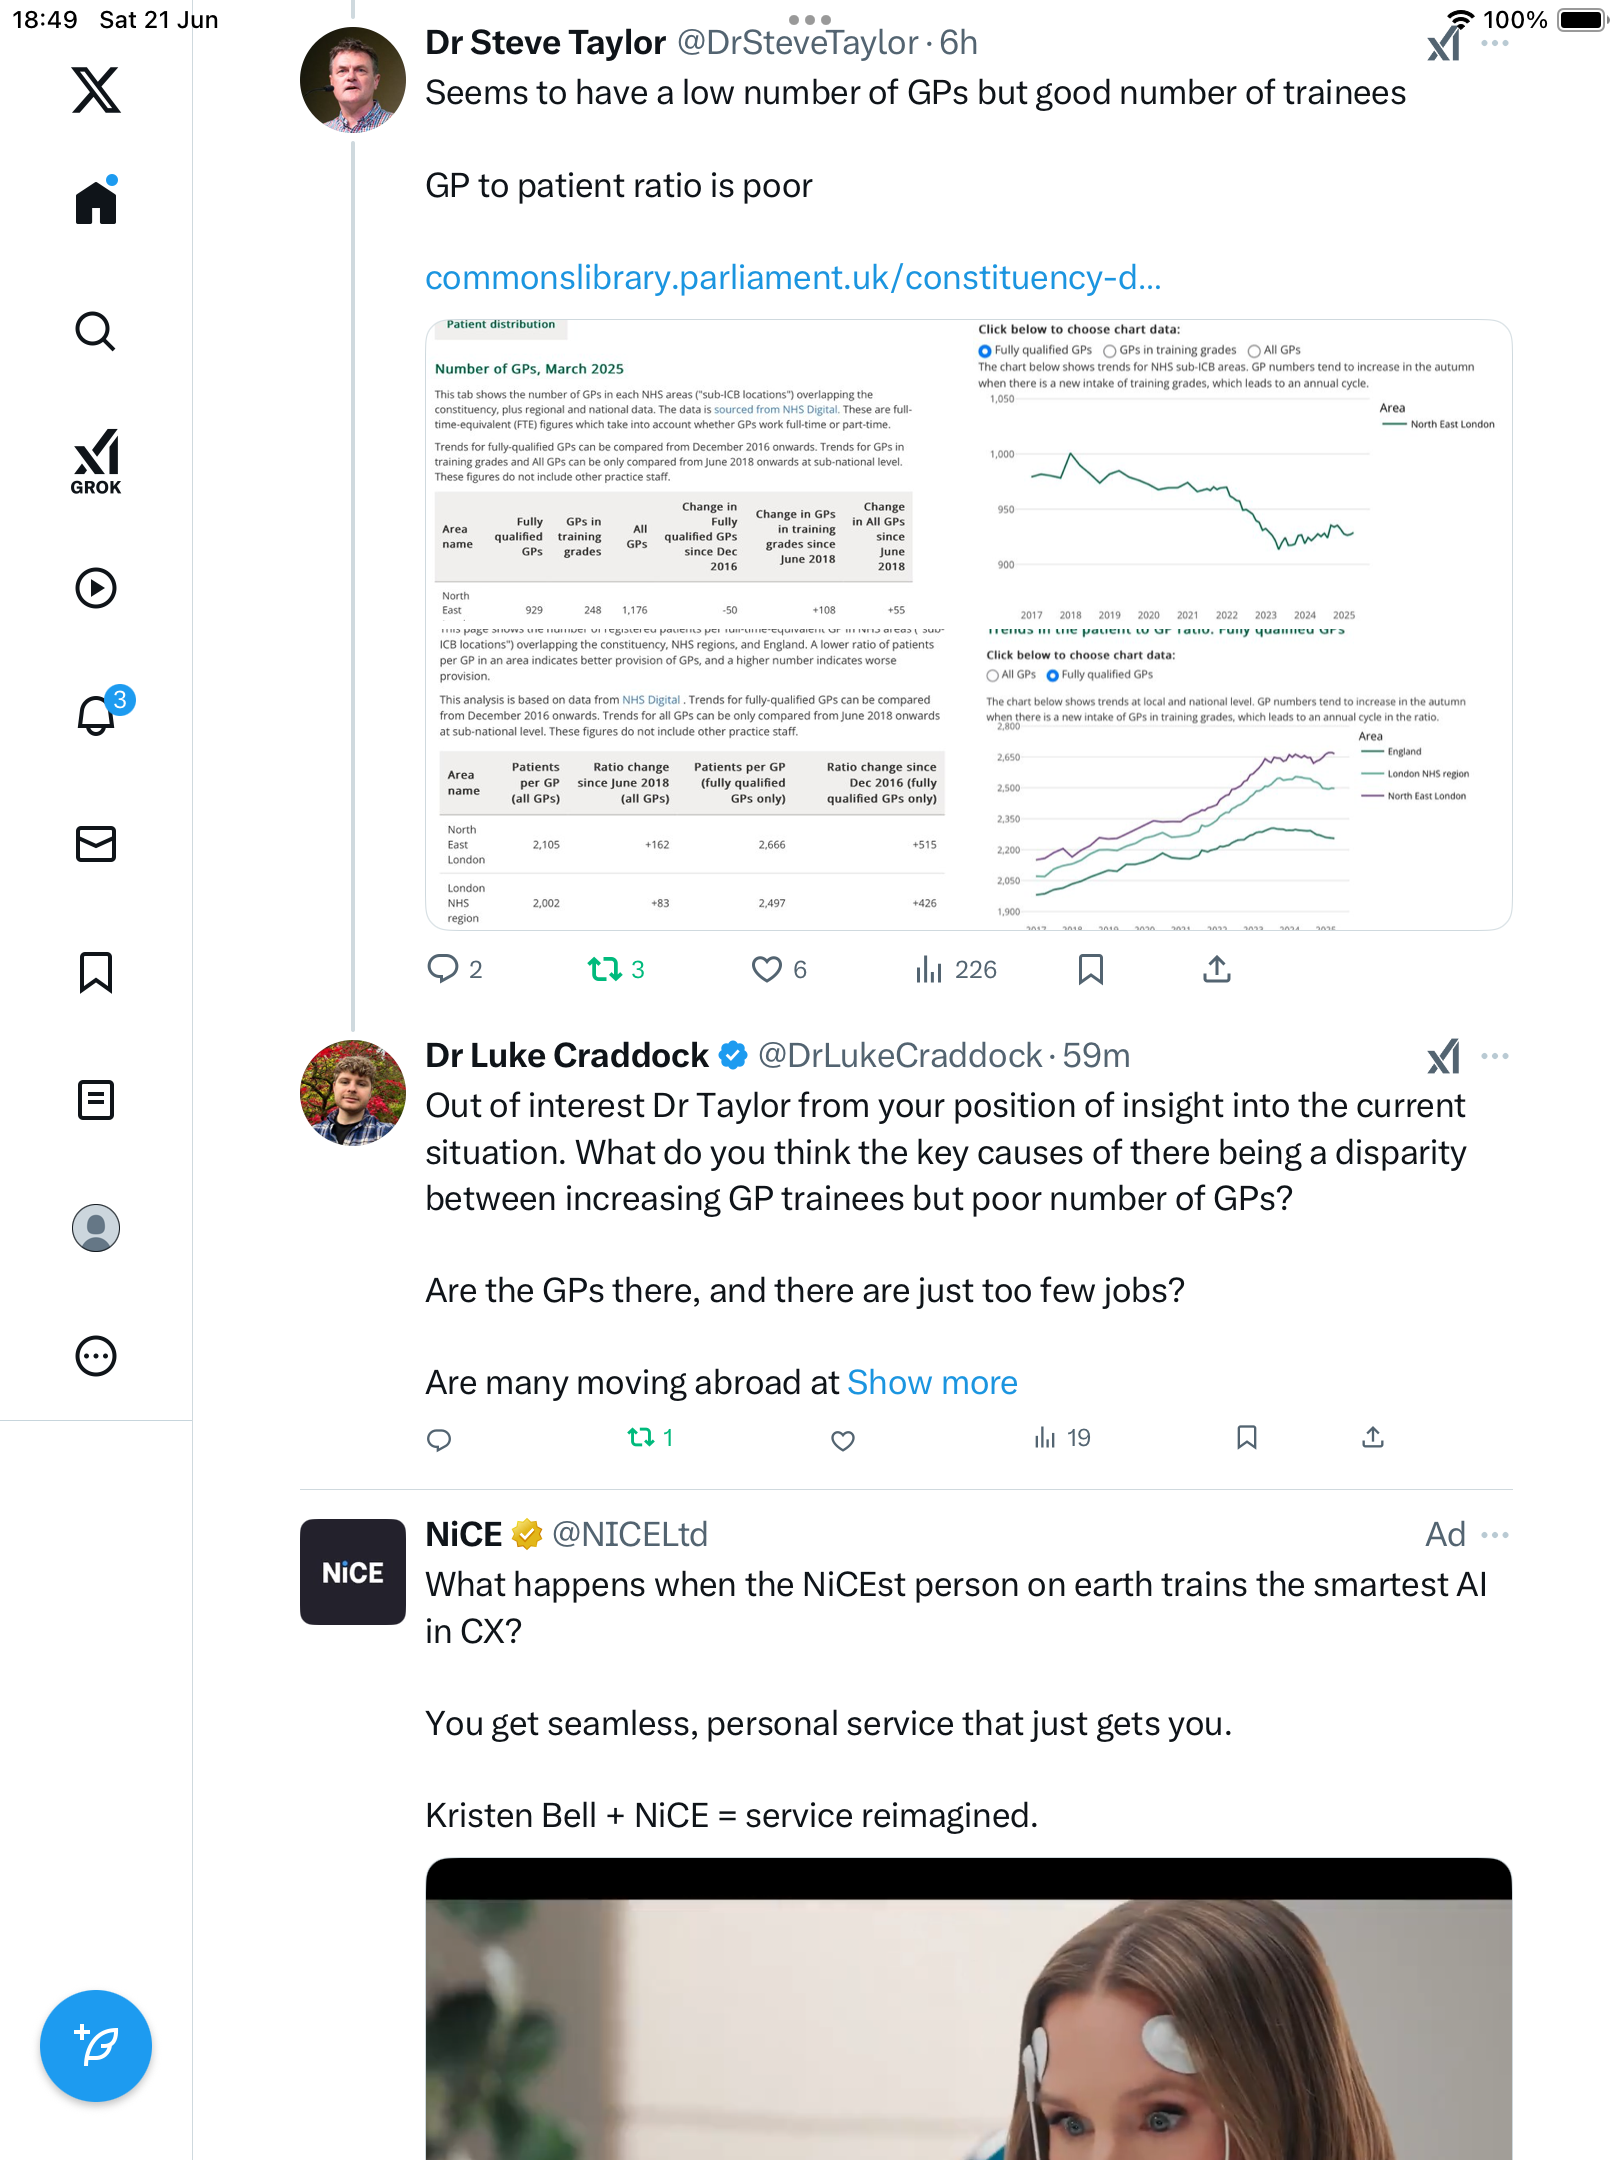
Task: Toggle bookmark on Dr Luke Craddock's reply
Action: tap(1247, 1438)
